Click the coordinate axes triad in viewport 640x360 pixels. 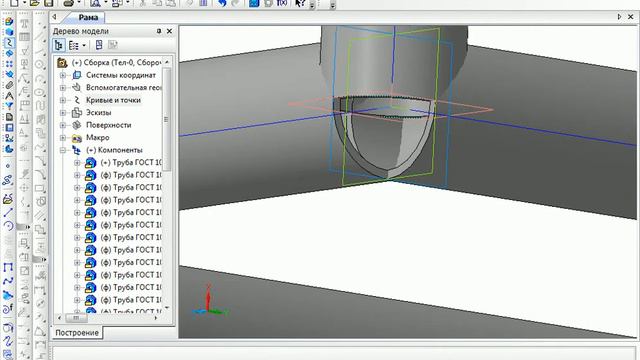209,301
